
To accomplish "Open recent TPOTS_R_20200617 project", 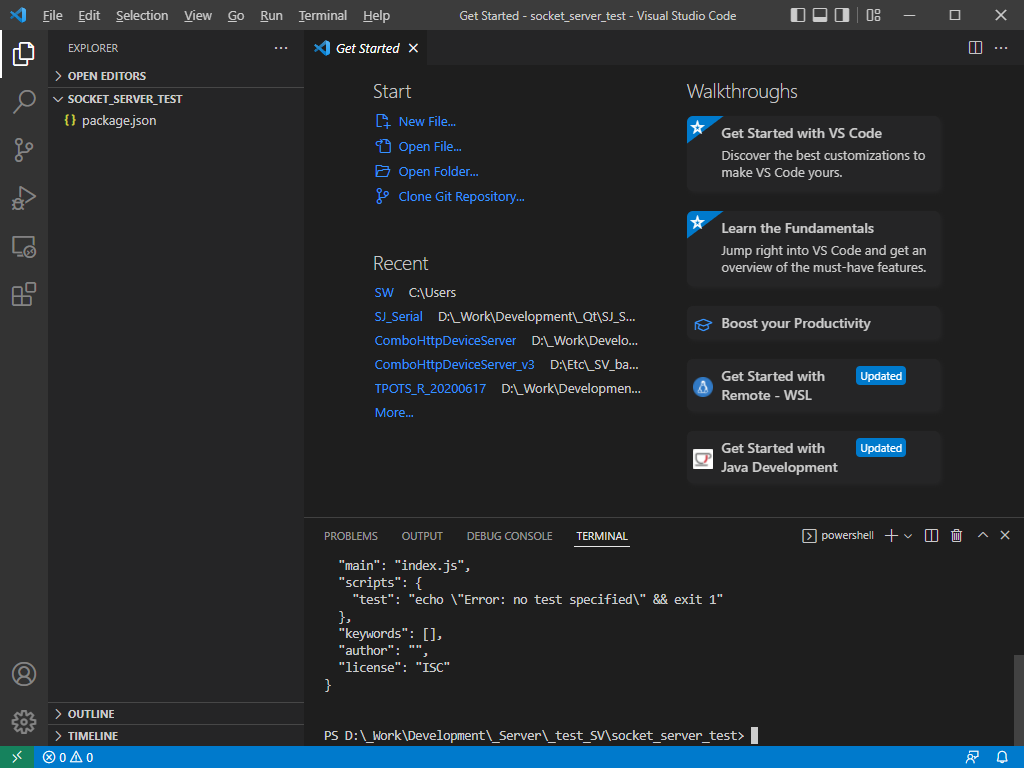I will (430, 389).
